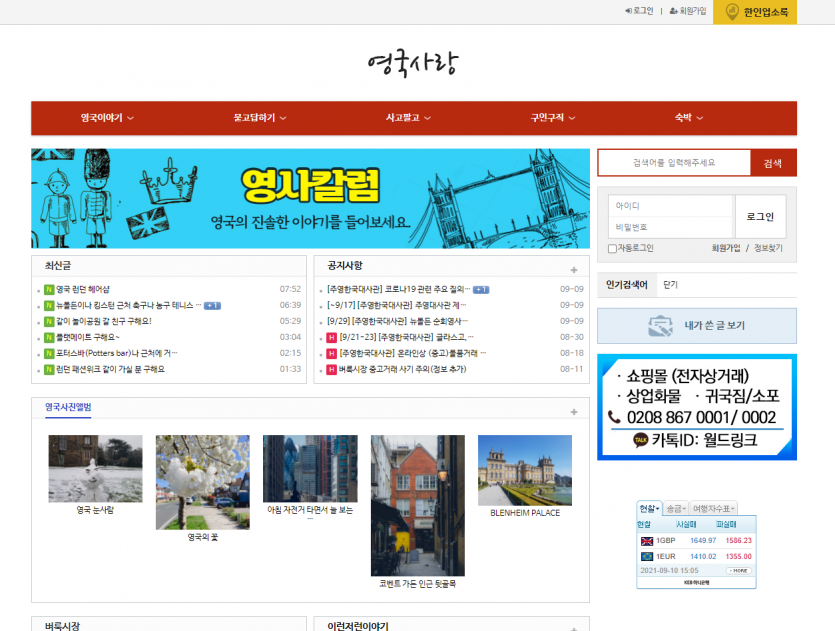
Task: Expand the 영국이야기 menu
Action: tap(107, 118)
